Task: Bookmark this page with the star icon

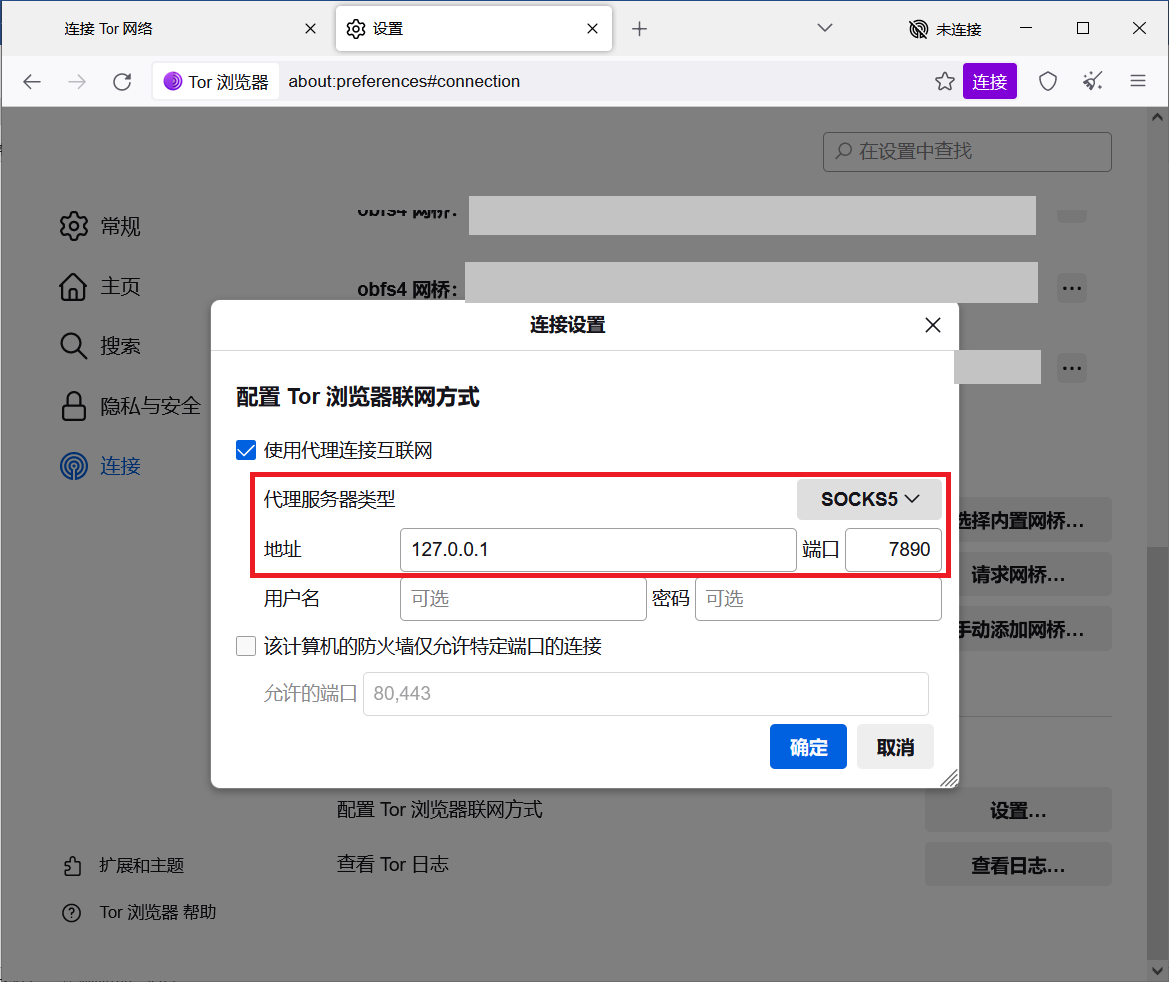Action: coord(945,81)
